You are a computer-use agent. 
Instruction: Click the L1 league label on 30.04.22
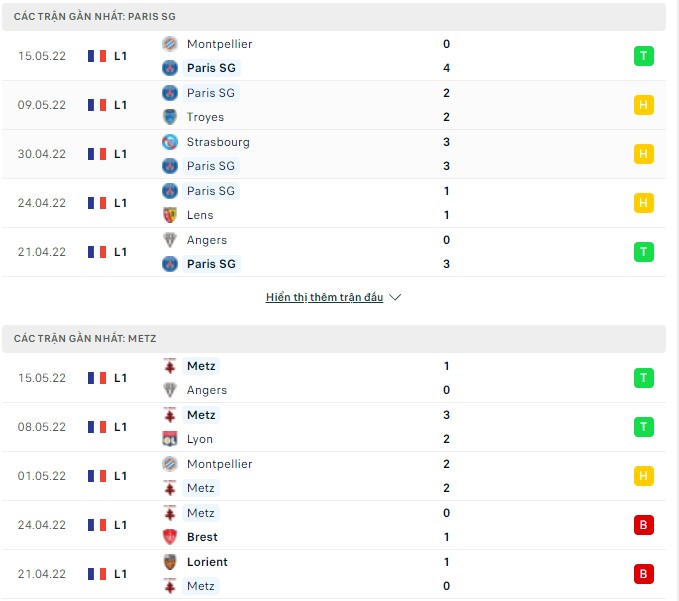[120, 154]
